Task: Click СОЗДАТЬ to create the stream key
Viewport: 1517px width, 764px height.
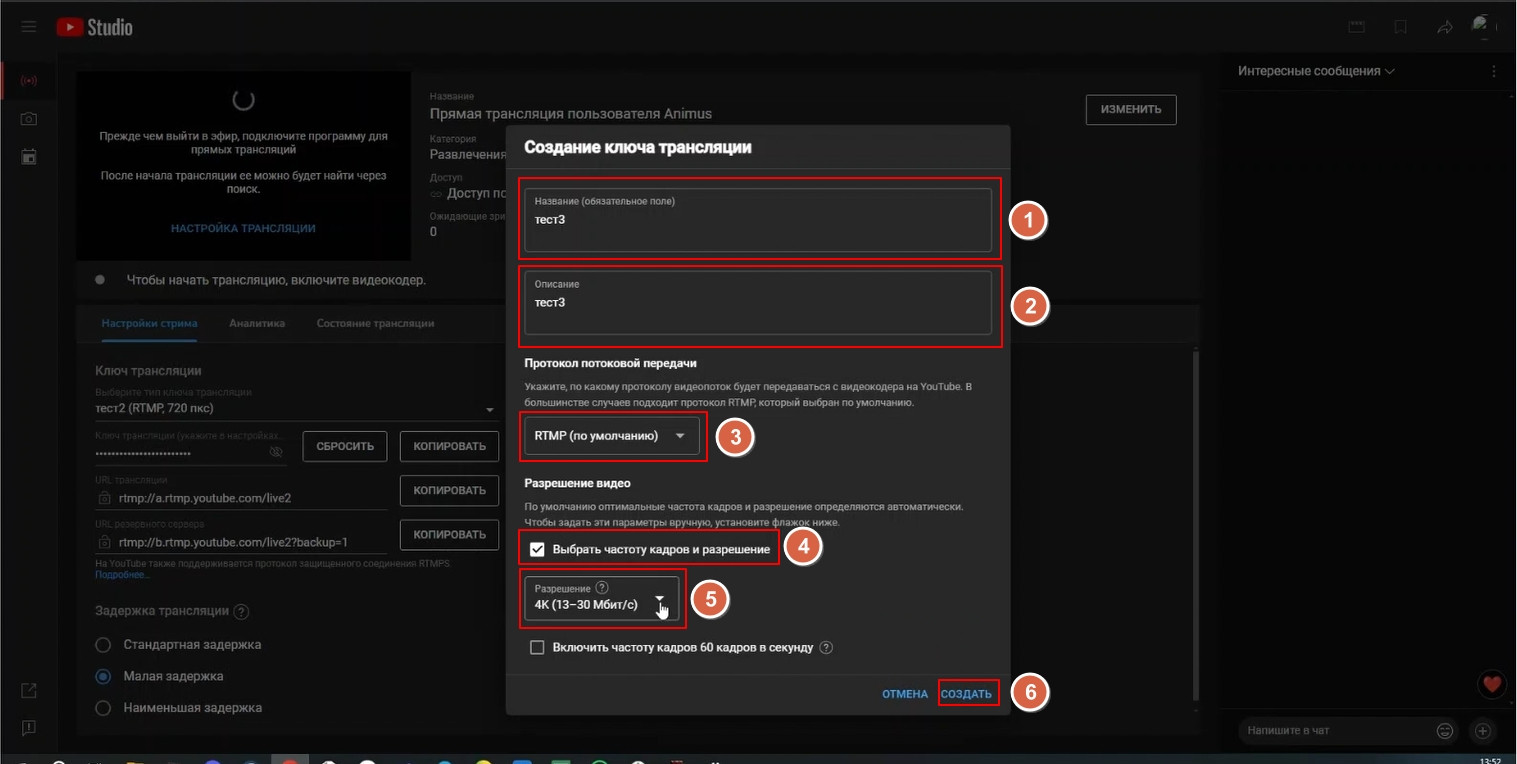Action: point(967,694)
